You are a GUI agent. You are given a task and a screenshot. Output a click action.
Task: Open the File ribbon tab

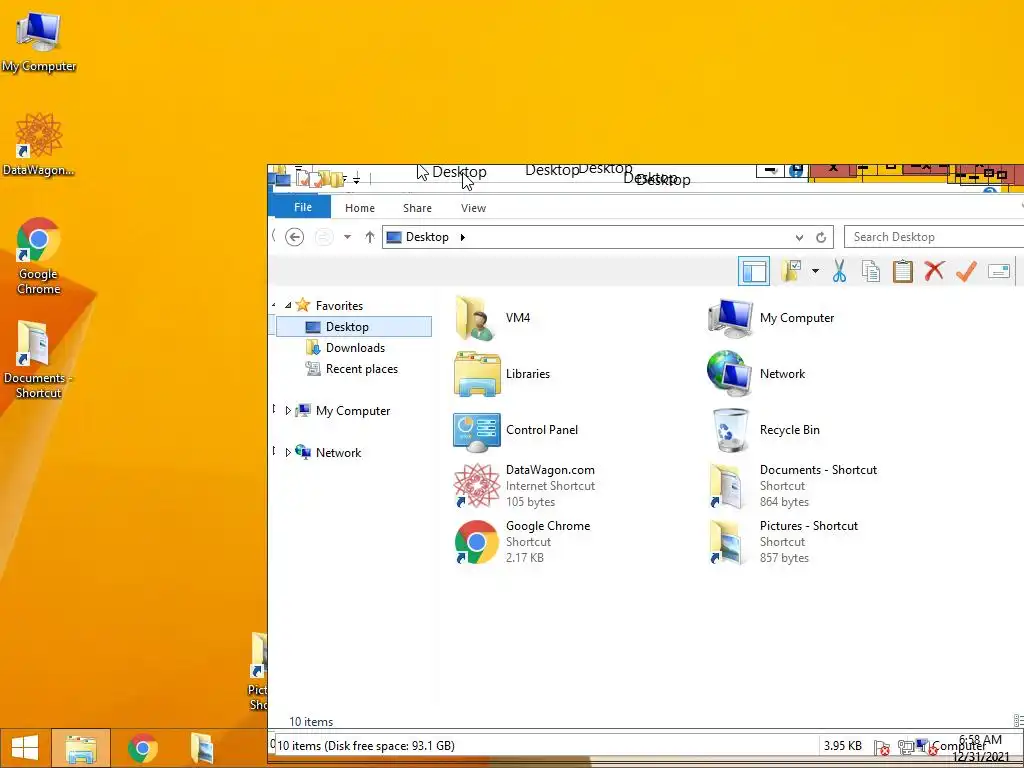click(x=303, y=207)
